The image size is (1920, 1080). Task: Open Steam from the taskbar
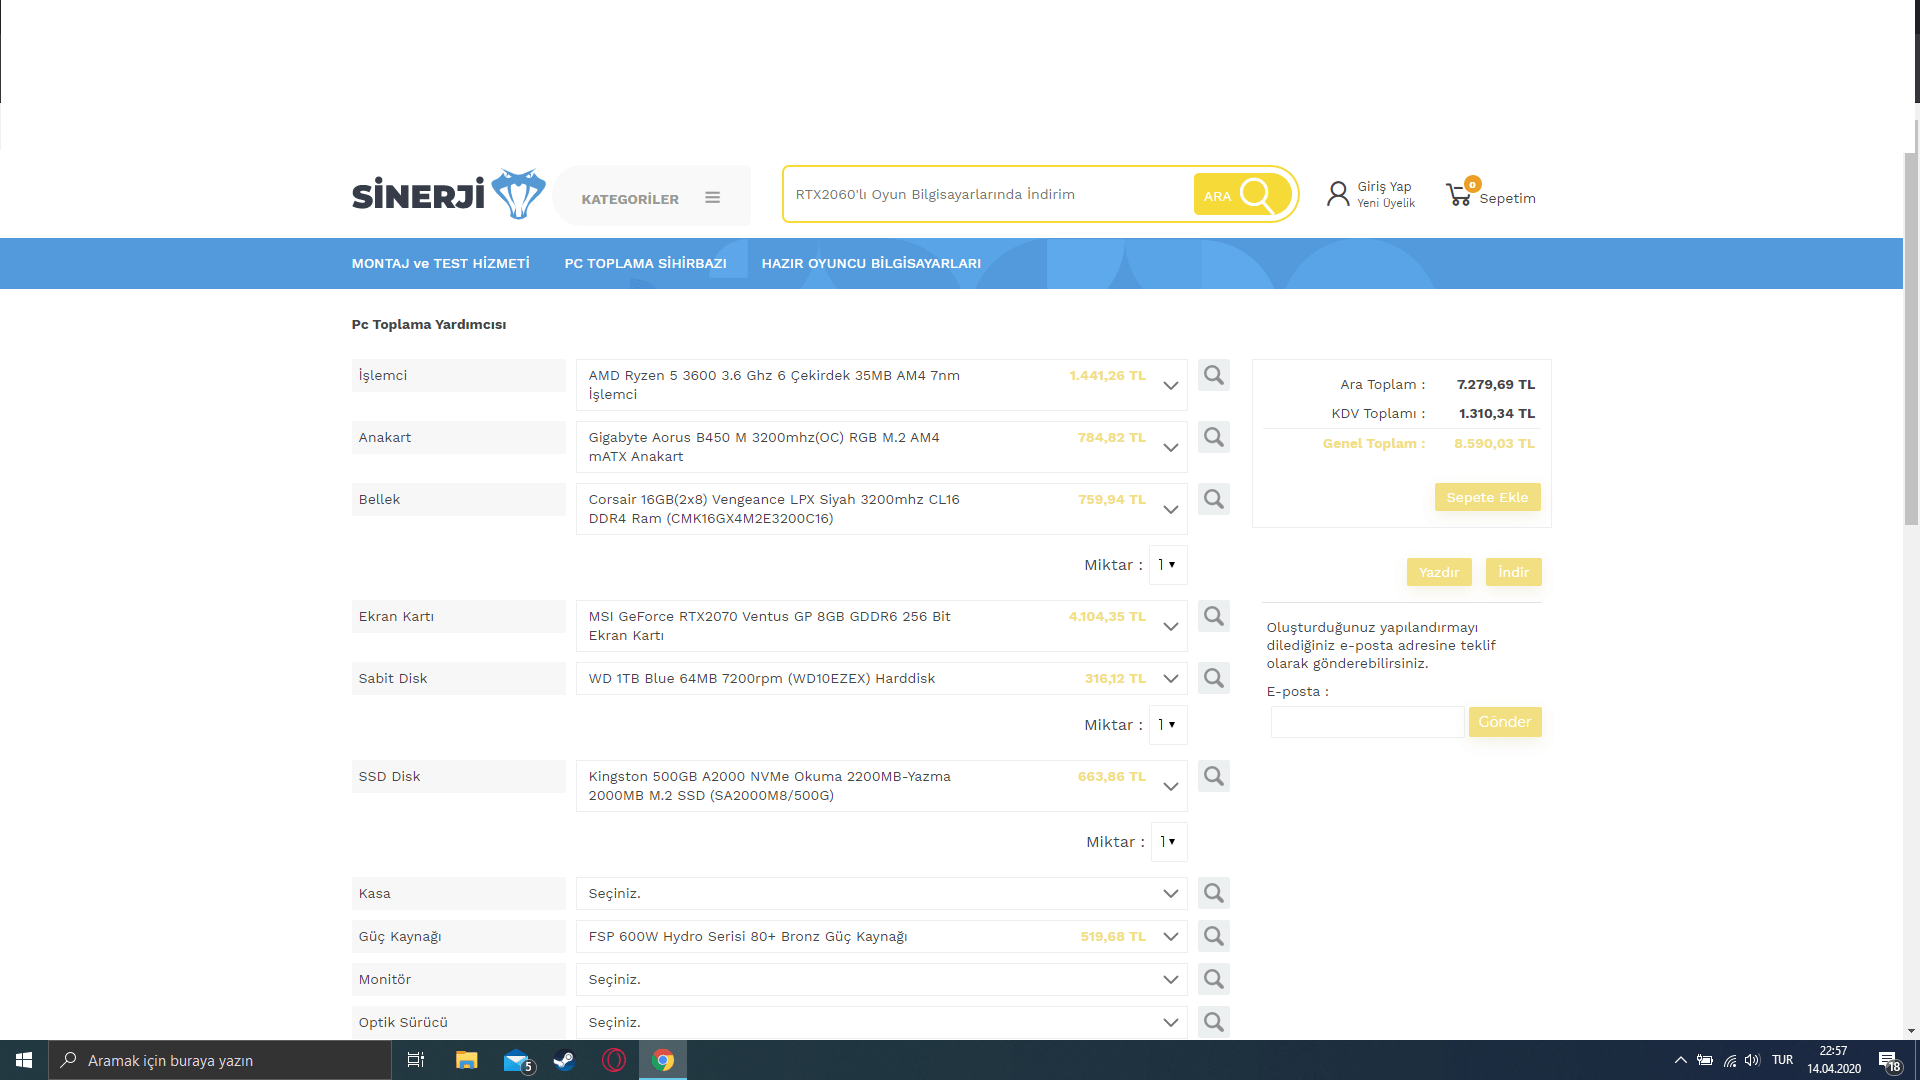pos(564,1060)
